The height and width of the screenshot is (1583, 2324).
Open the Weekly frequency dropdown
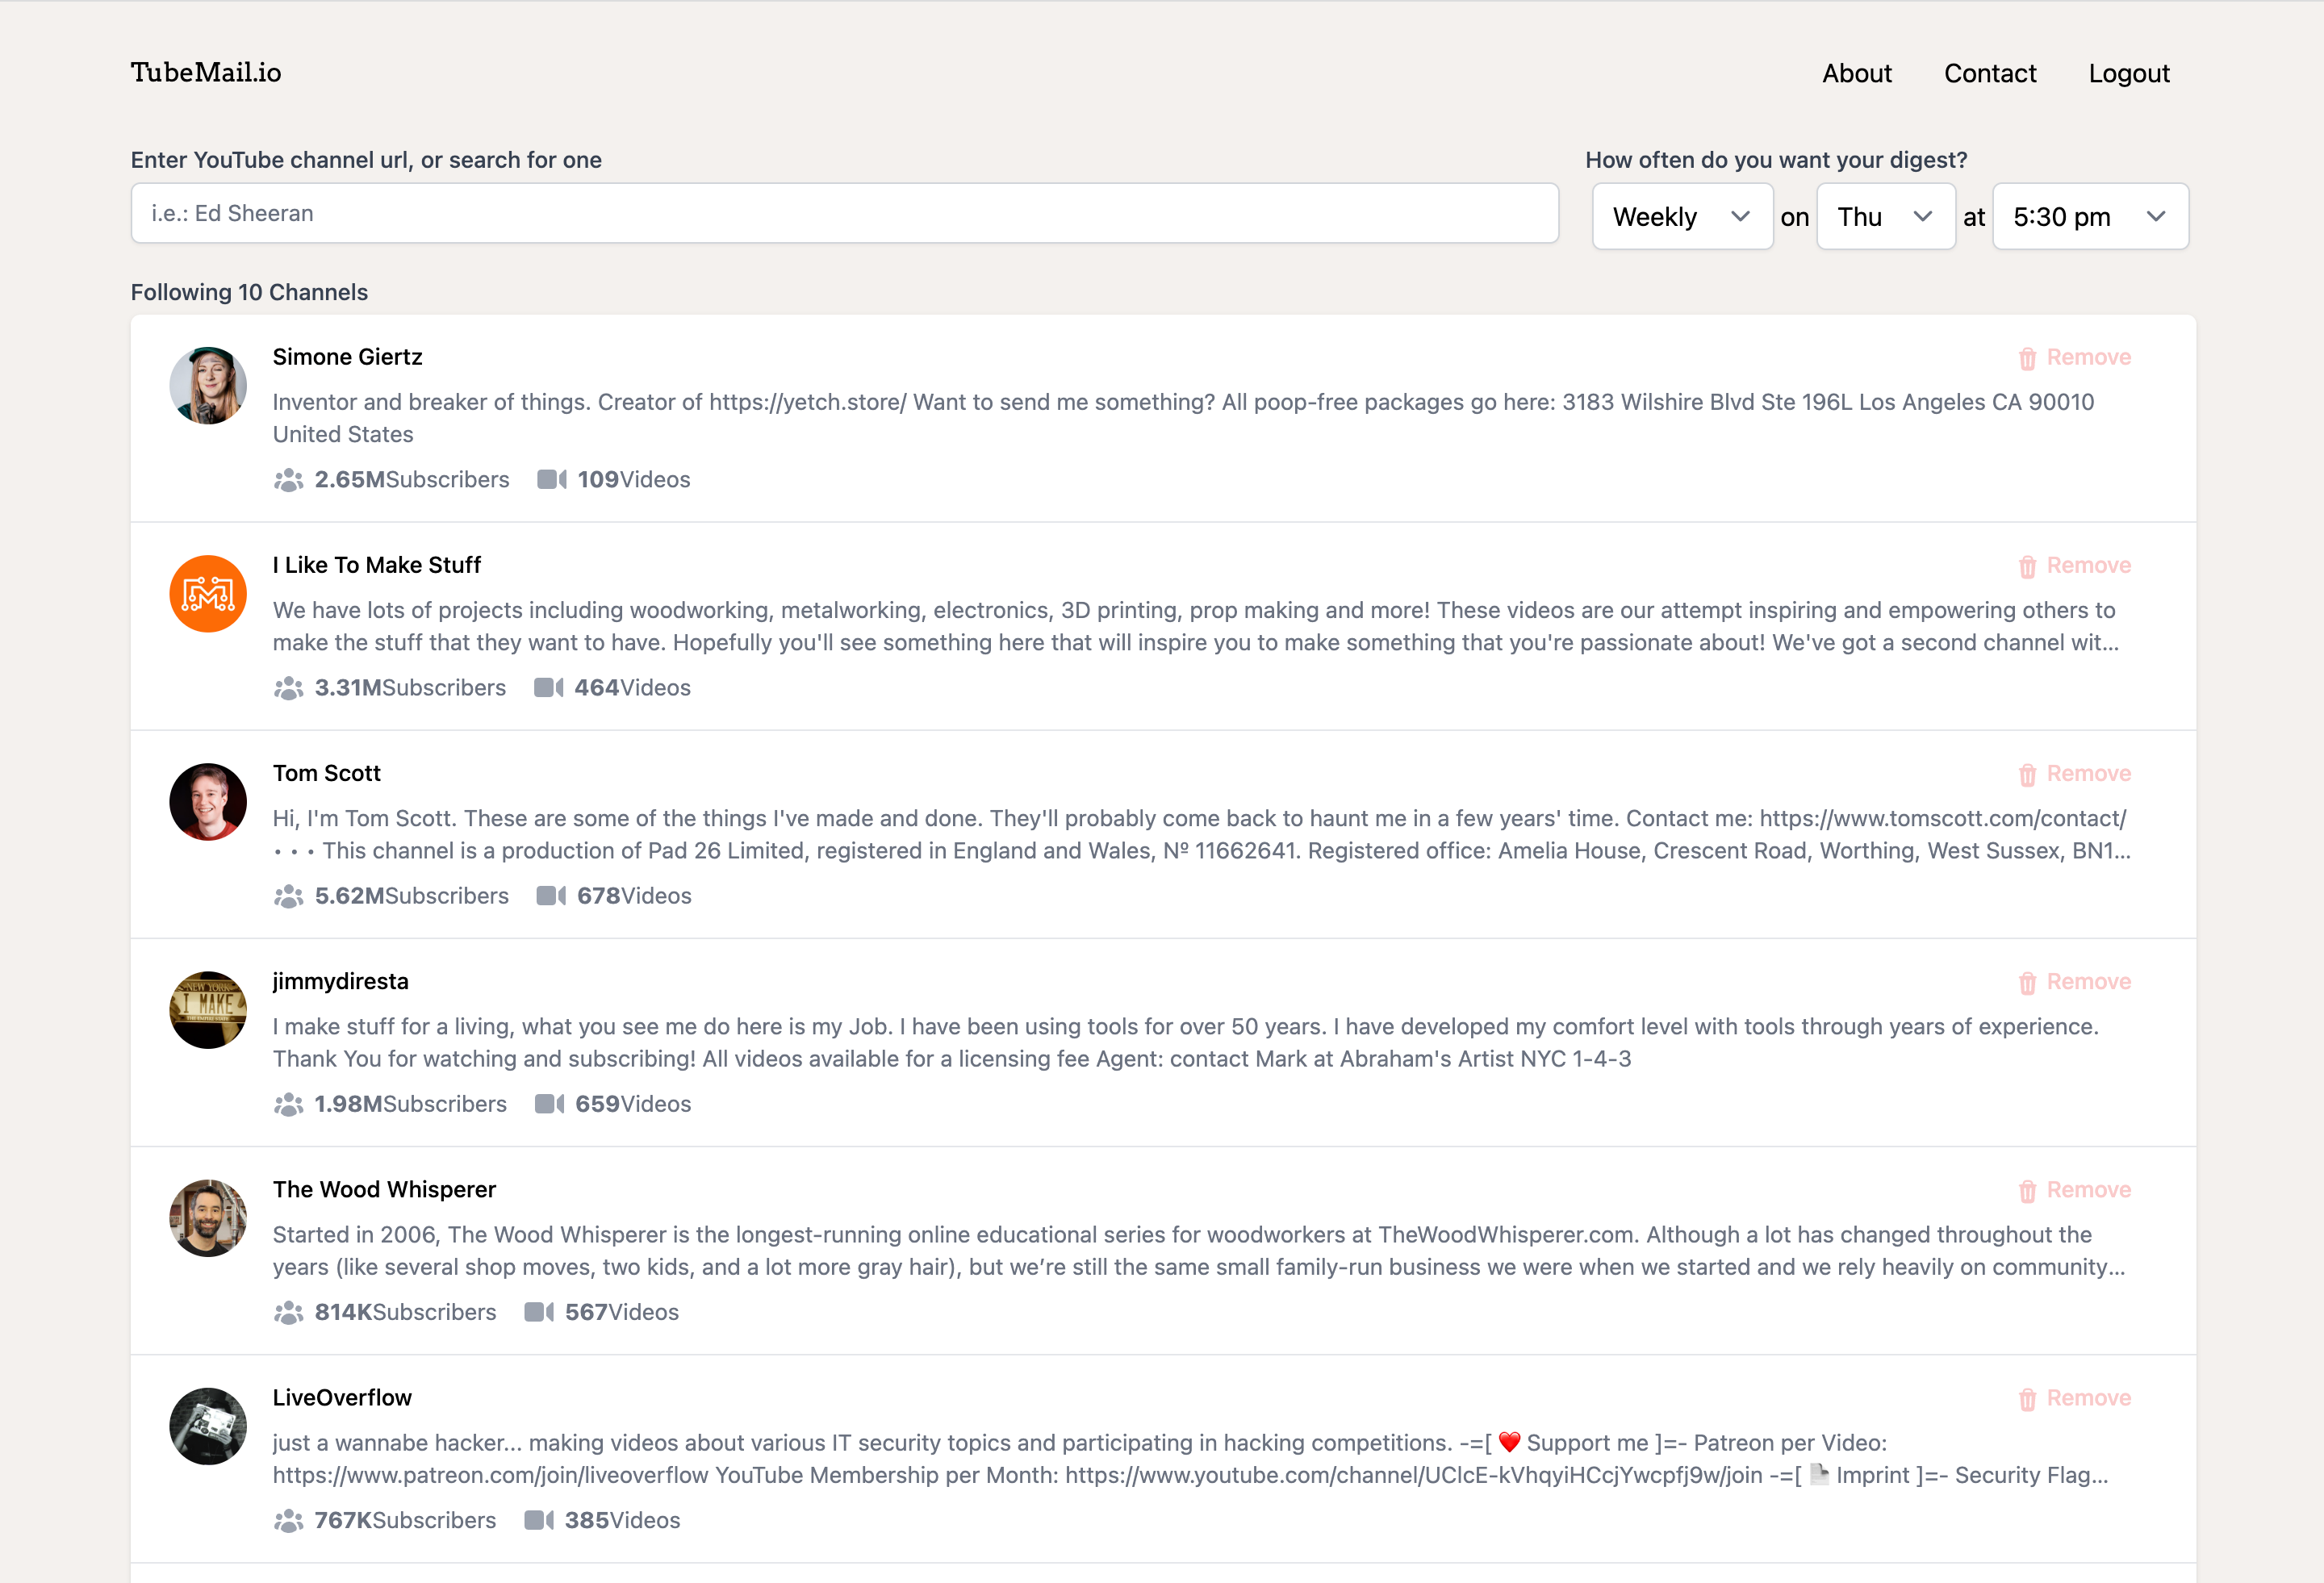1682,216
